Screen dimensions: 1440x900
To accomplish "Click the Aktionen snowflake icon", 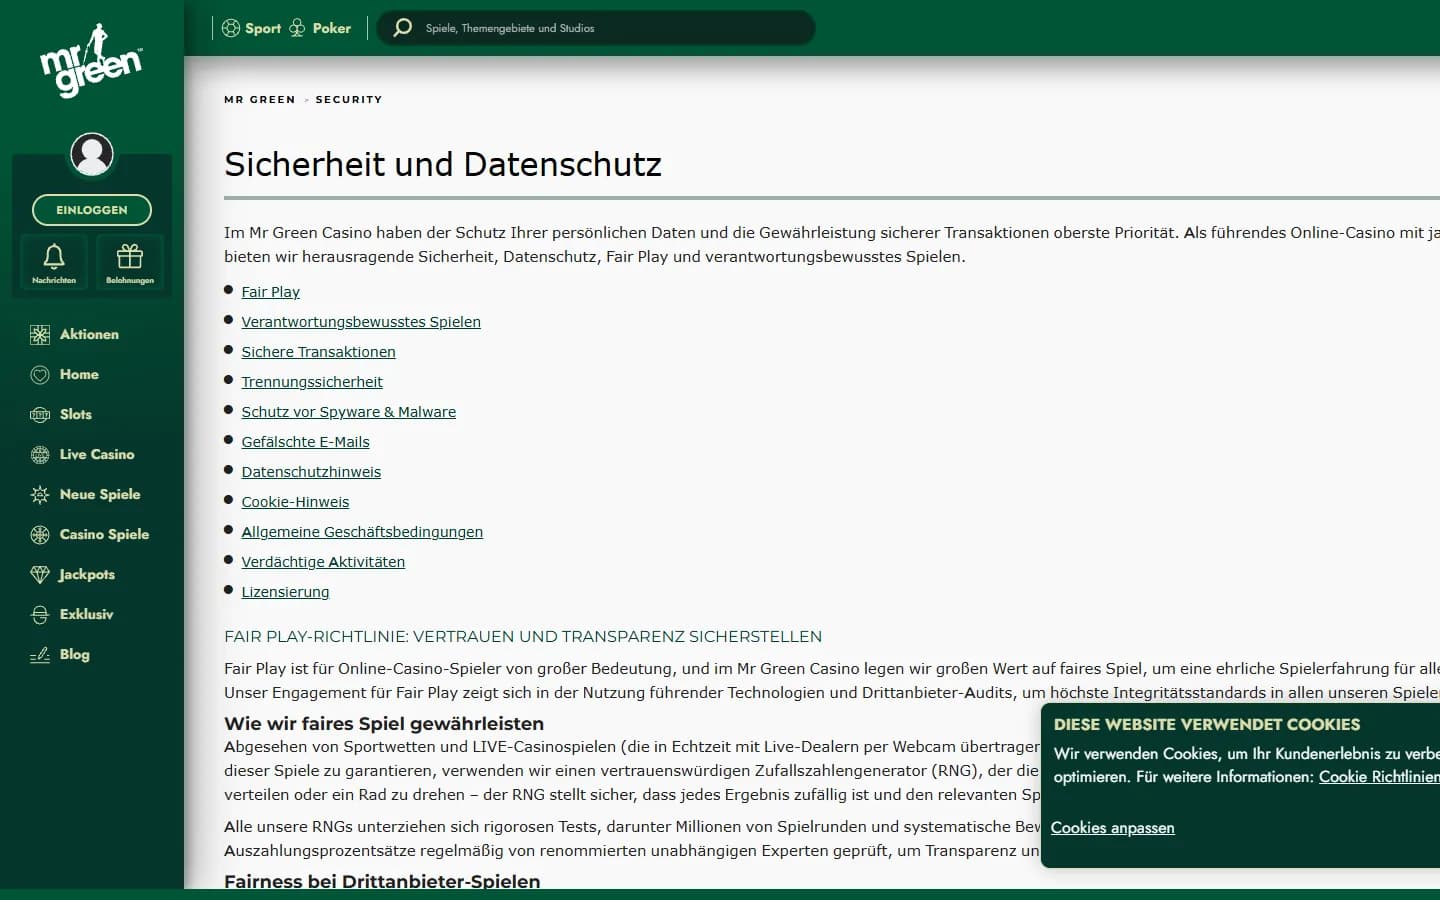I will [40, 335].
